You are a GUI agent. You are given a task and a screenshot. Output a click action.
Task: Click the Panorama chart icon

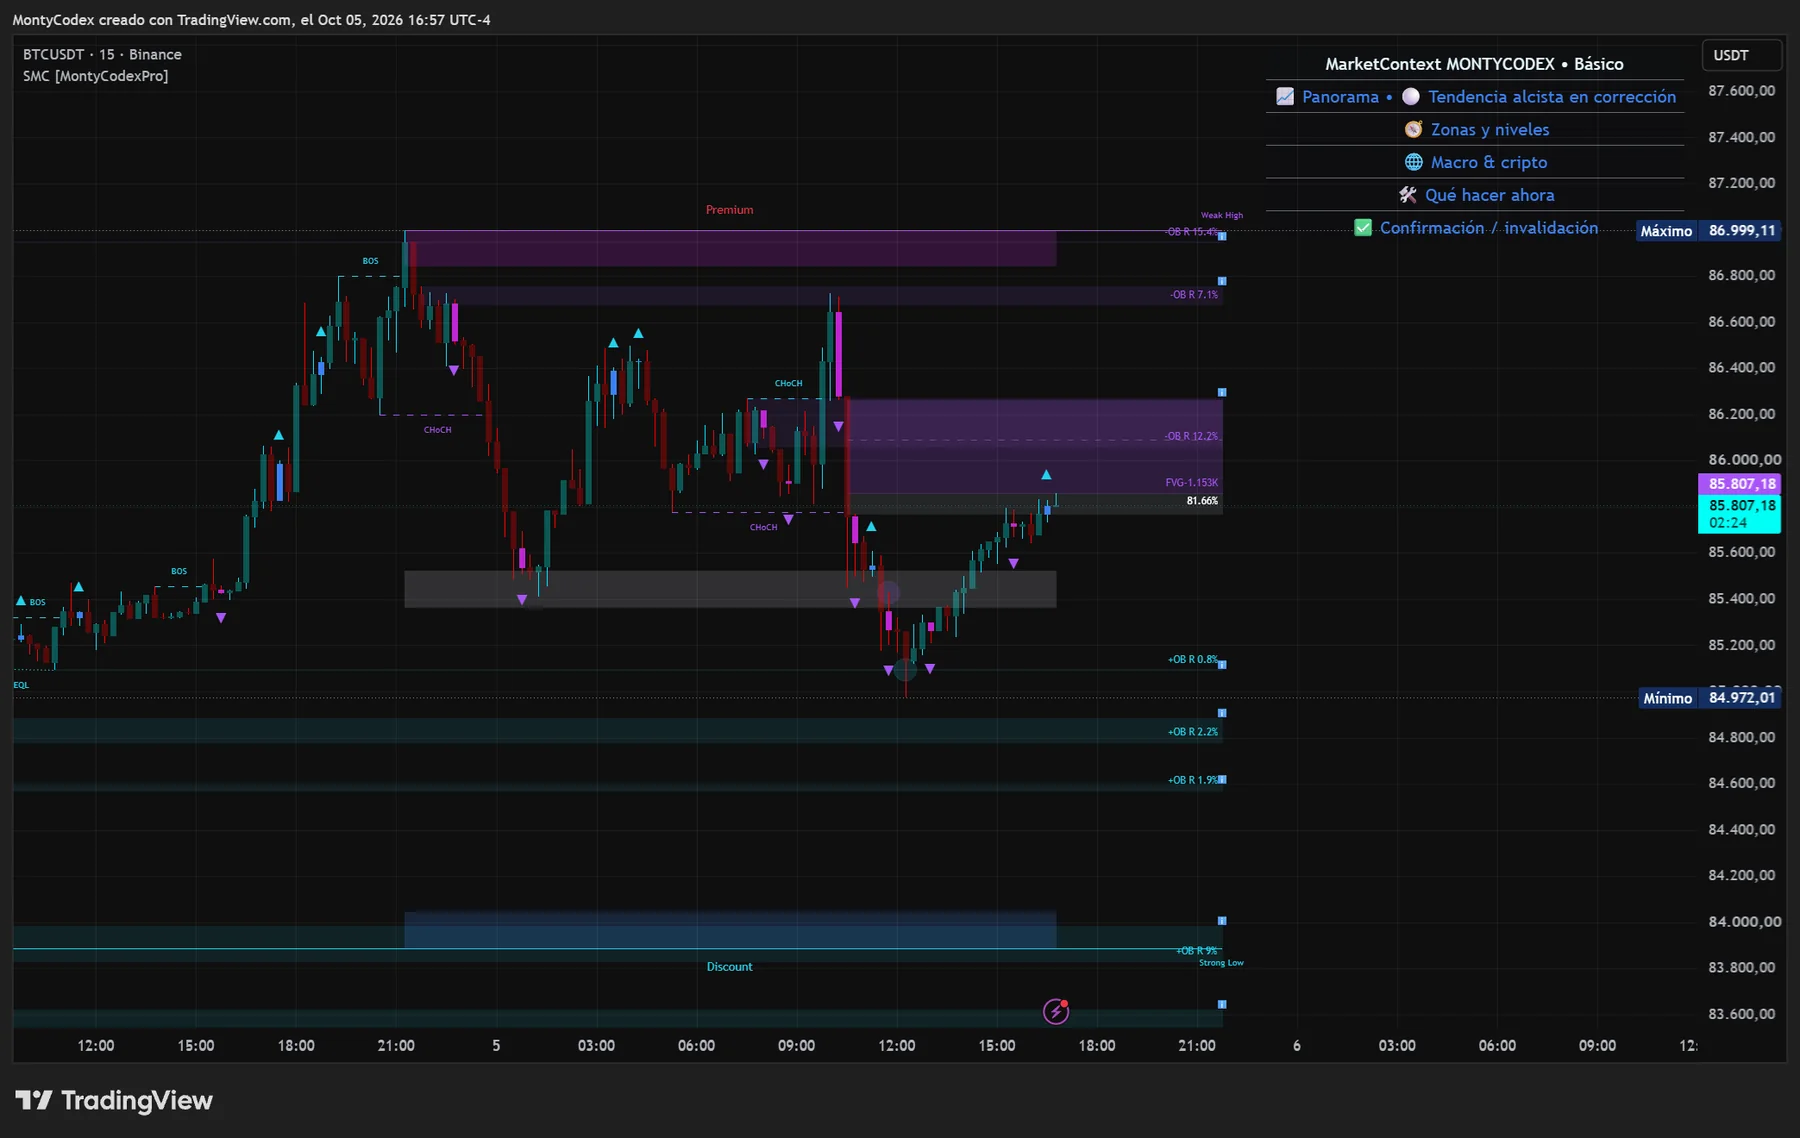1285,97
